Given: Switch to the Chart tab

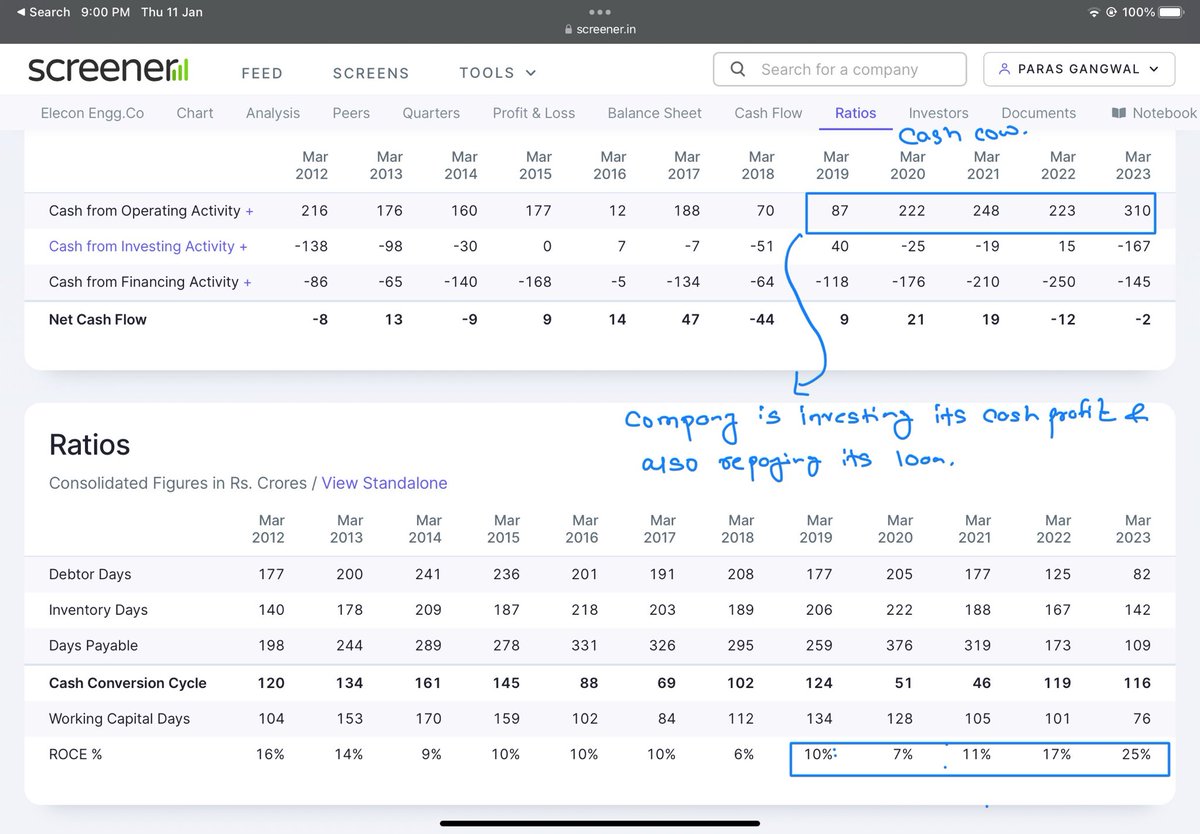Looking at the screenshot, I should pyautogui.click(x=195, y=113).
